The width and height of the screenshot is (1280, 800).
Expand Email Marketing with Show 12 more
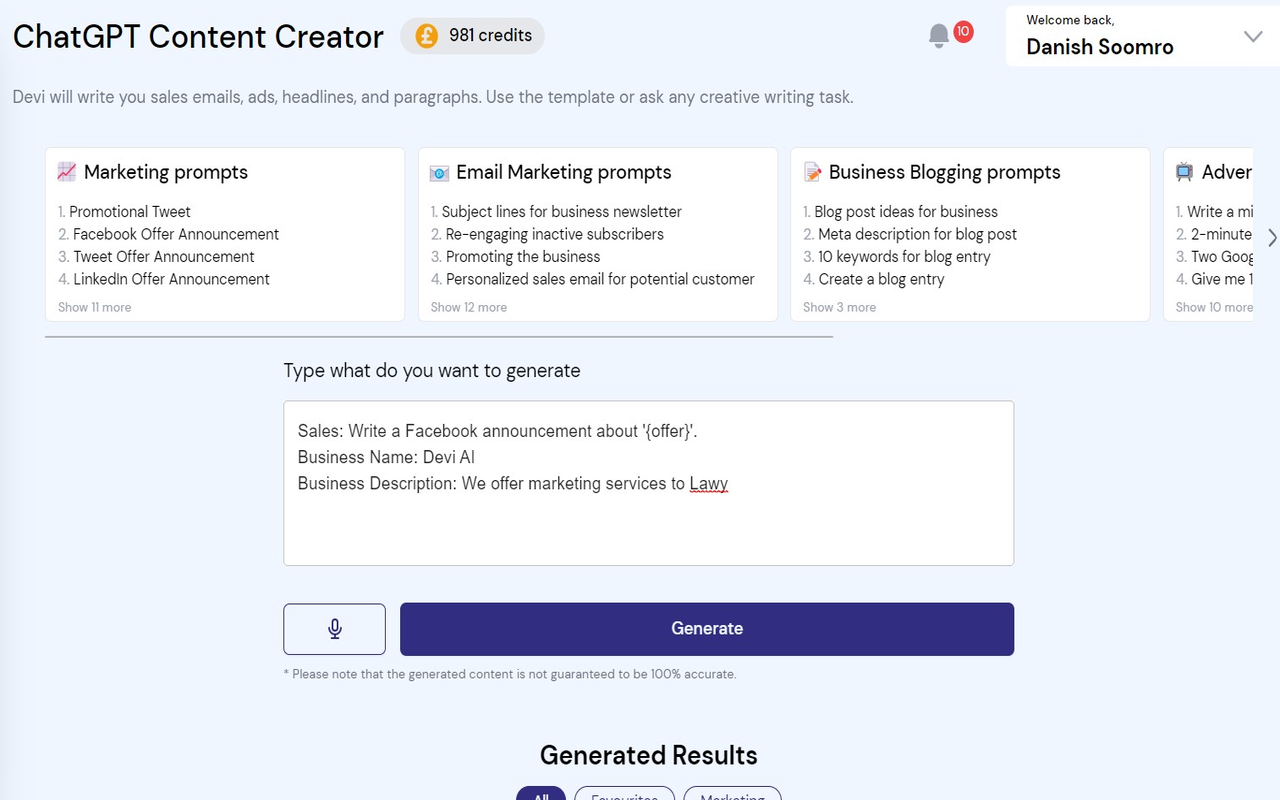(x=468, y=307)
